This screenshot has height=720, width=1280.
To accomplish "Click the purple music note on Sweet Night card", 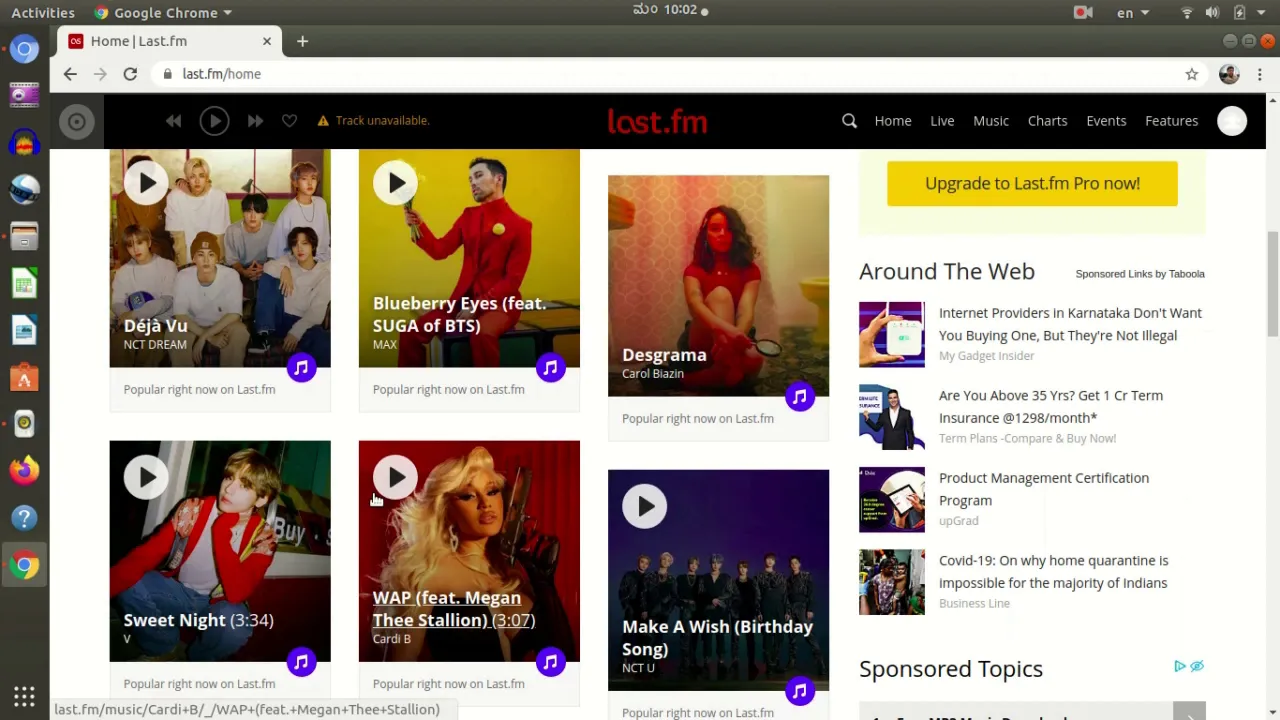I will (301, 662).
